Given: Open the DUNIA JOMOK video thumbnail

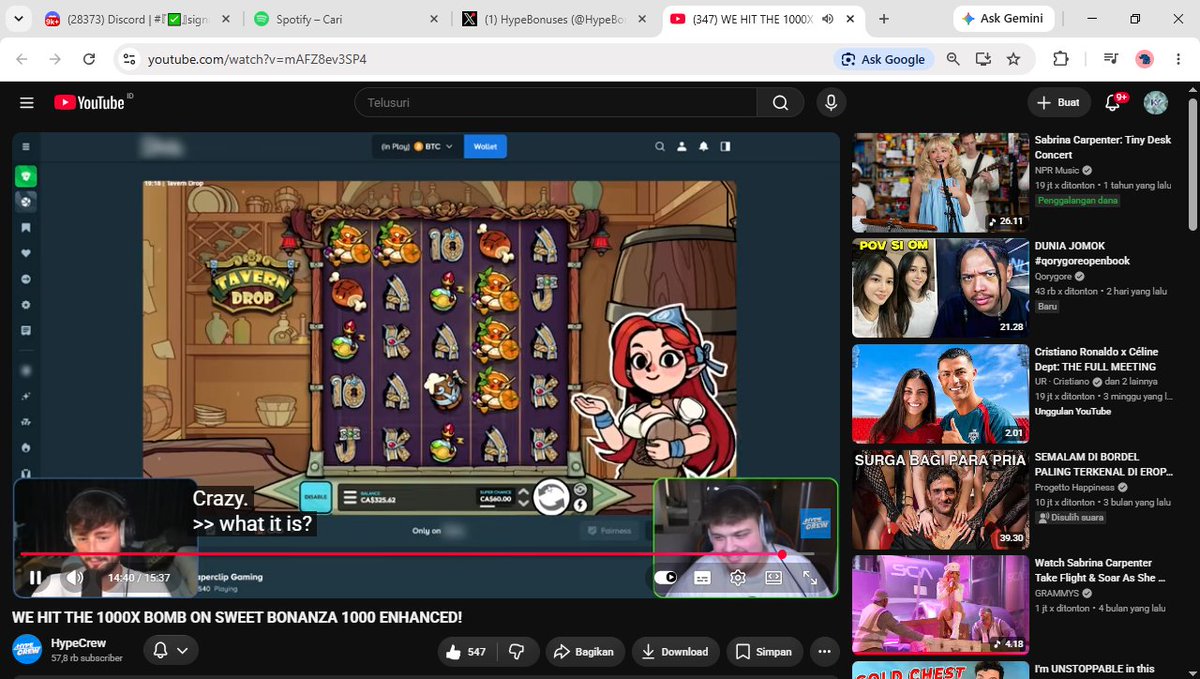Looking at the screenshot, I should pyautogui.click(x=940, y=288).
